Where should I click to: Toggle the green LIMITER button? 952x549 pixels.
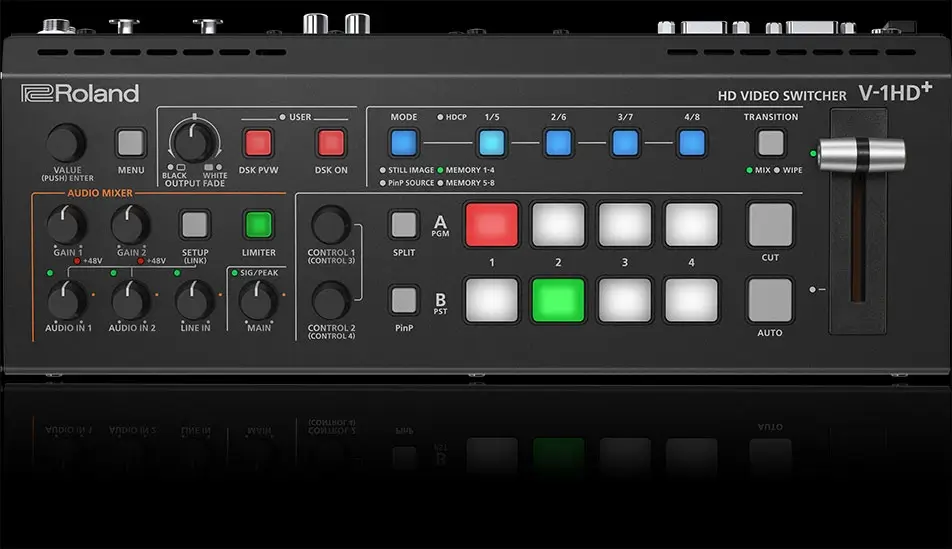click(259, 223)
